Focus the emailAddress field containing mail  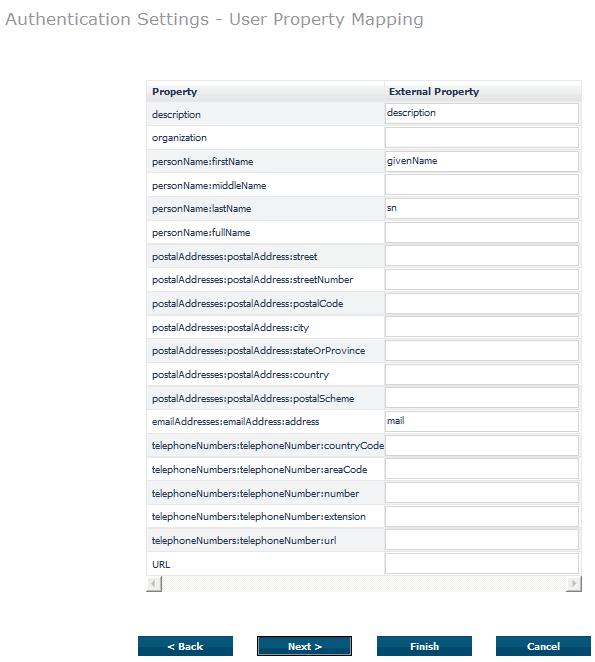click(482, 421)
